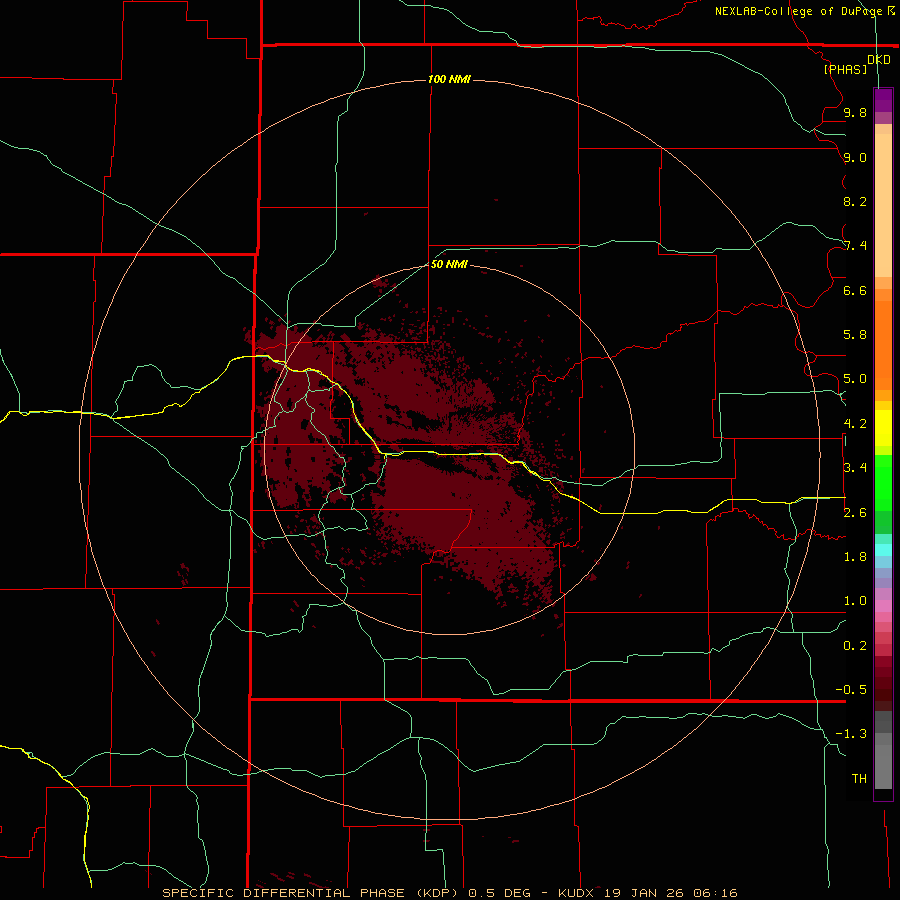Image resolution: width=900 pixels, height=900 pixels.
Task: Click the 3.4 value on color scale
Action: click(855, 468)
